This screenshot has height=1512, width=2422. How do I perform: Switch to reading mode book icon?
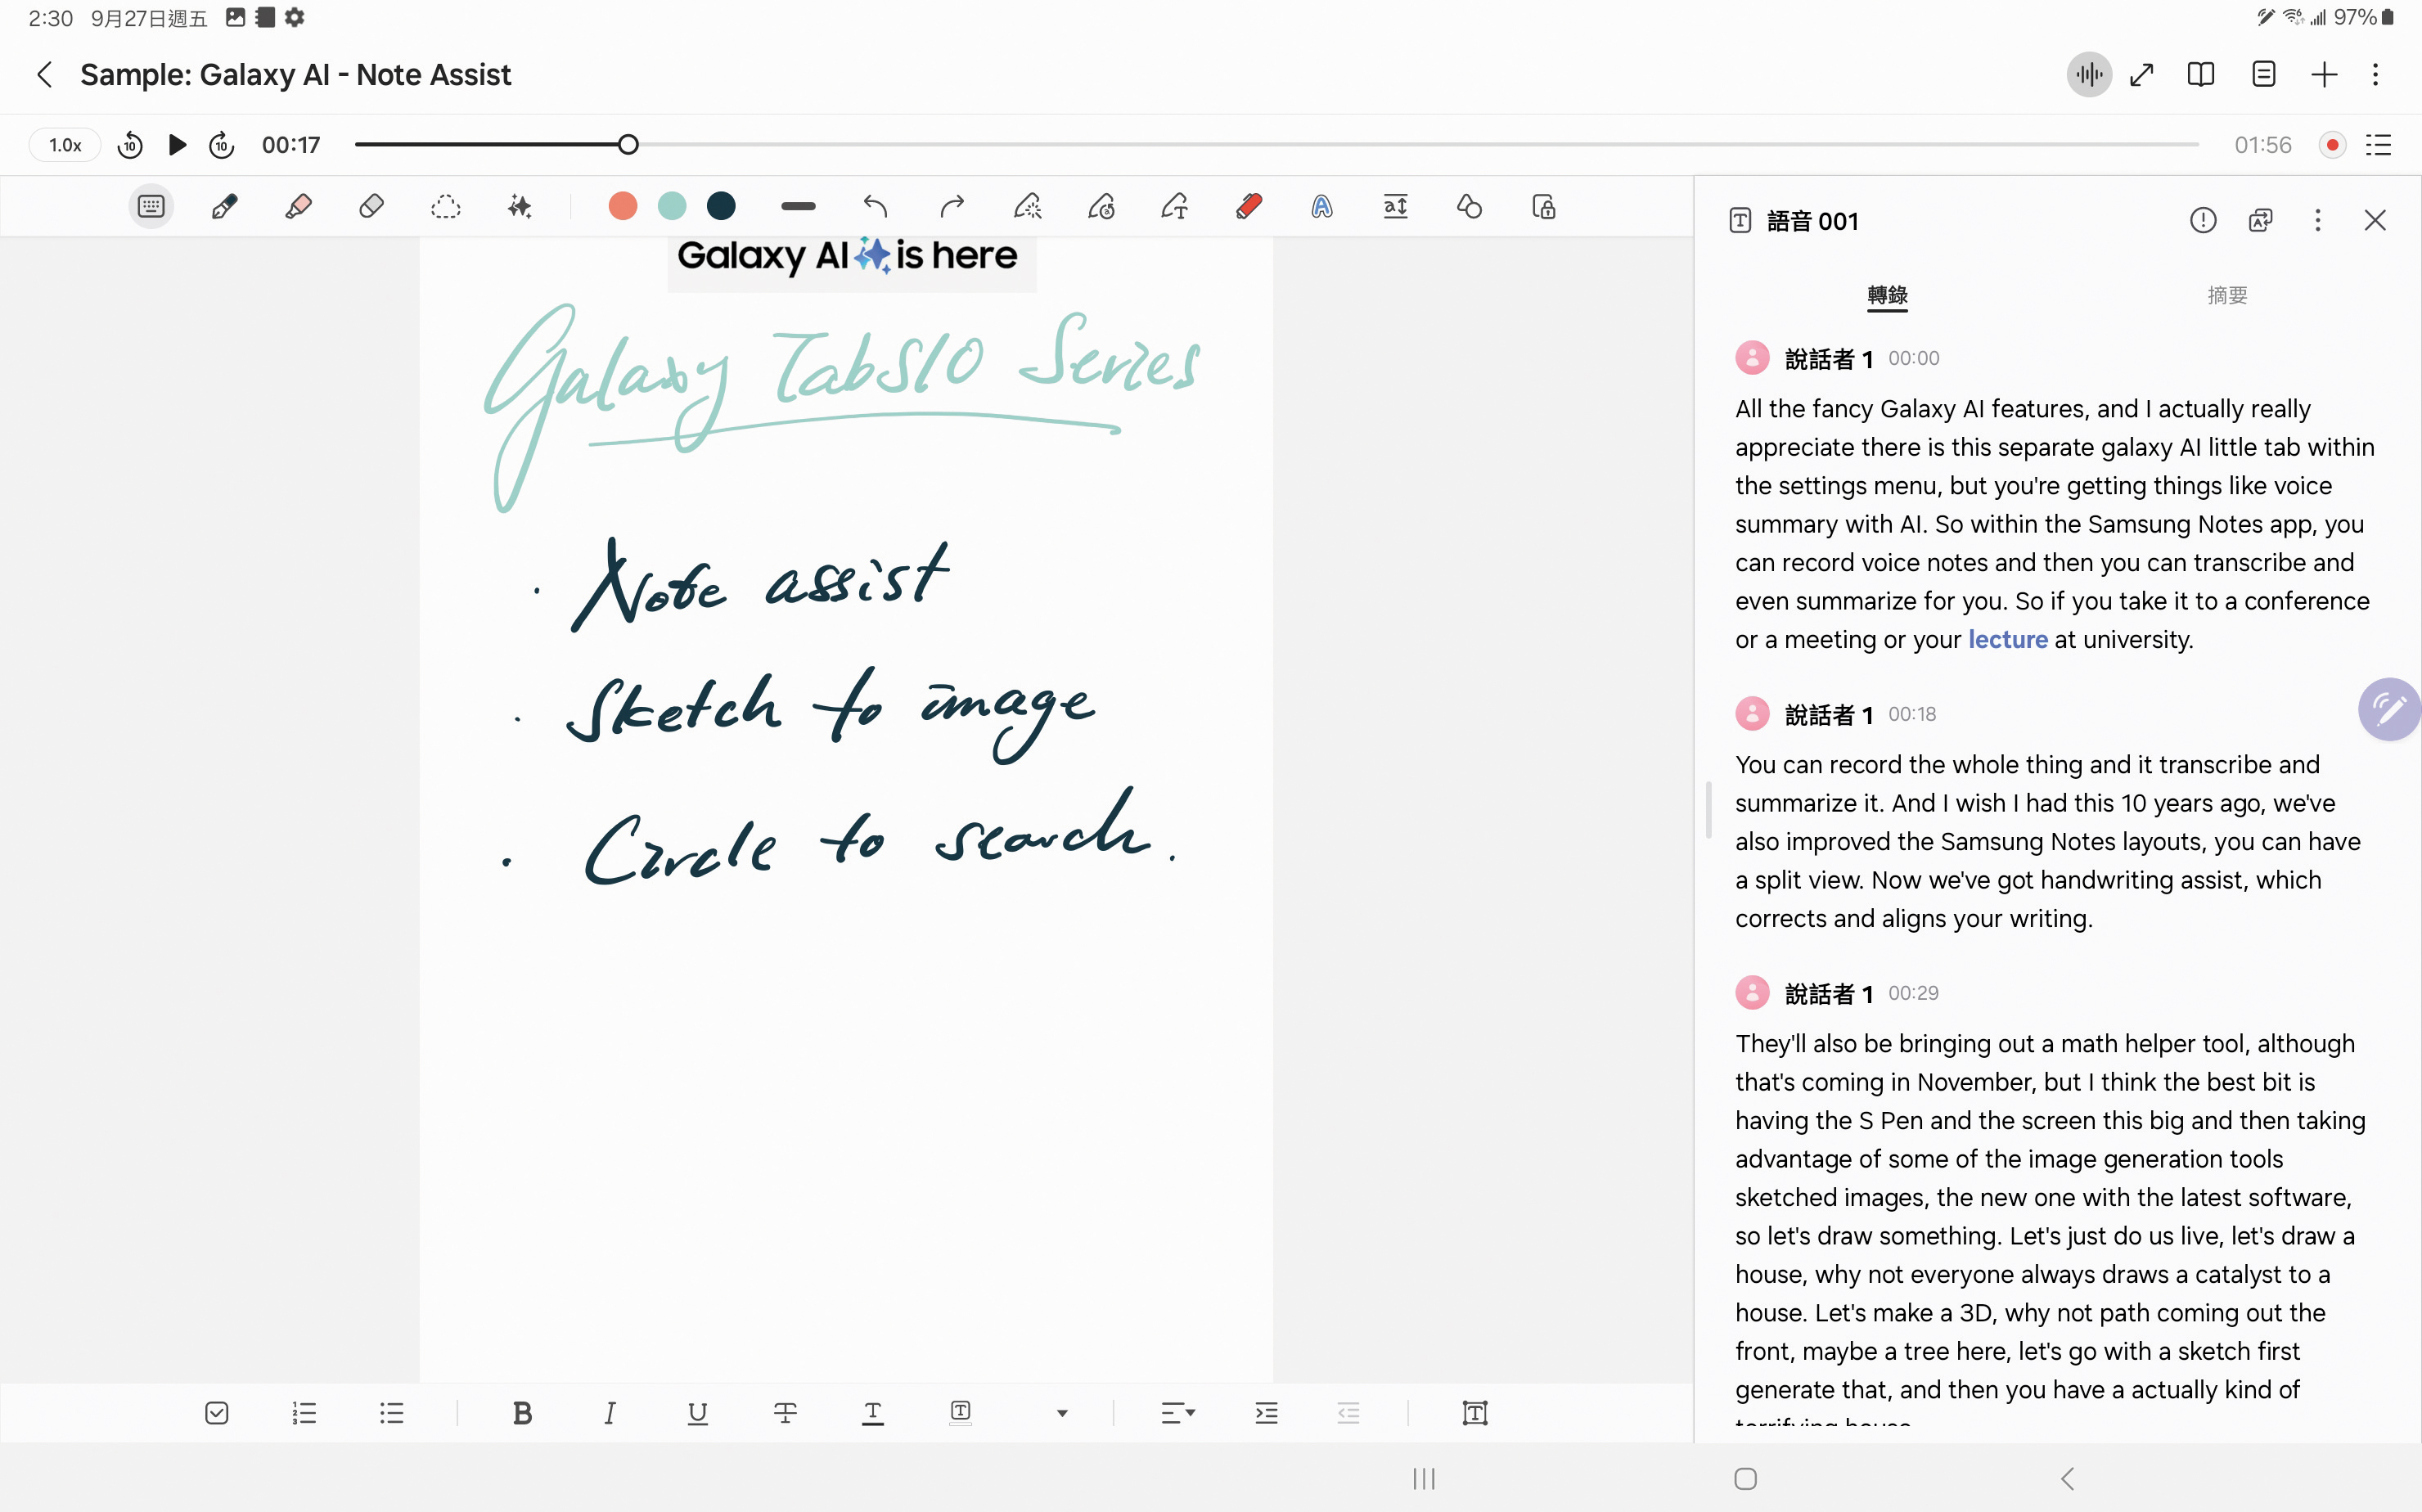[2200, 74]
